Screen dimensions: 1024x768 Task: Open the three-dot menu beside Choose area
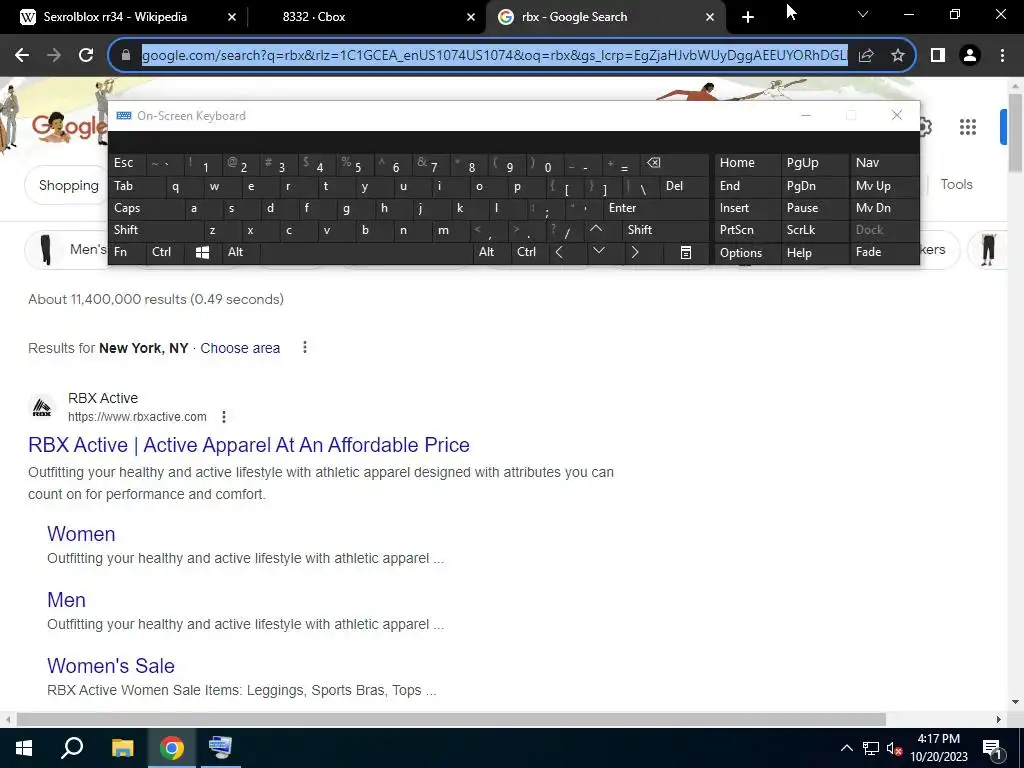304,347
